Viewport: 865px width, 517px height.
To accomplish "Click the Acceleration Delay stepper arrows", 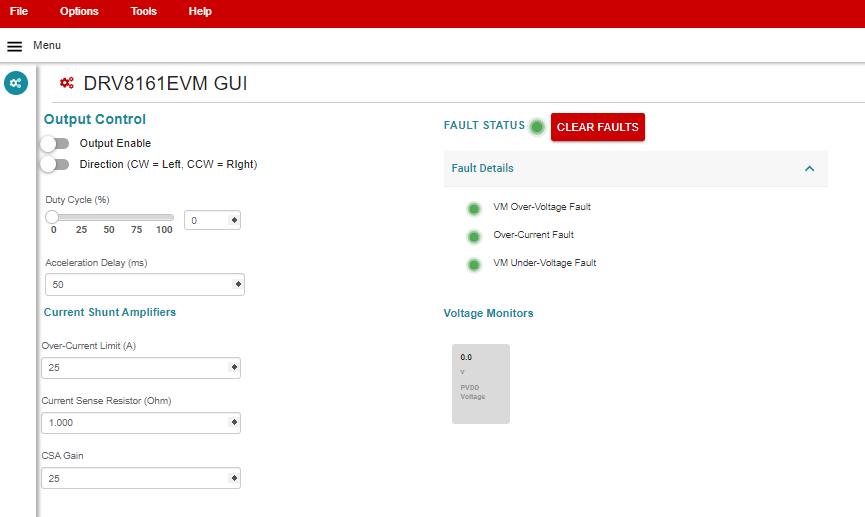I will pos(238,285).
